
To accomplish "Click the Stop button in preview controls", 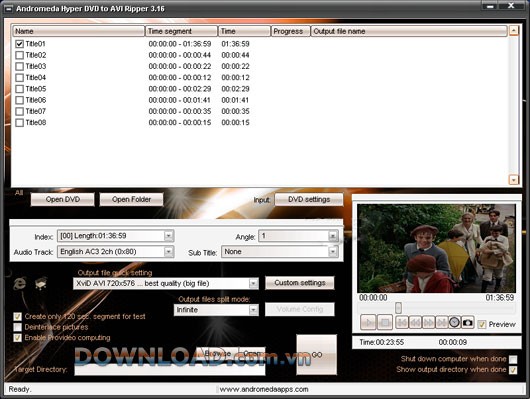I will point(385,322).
